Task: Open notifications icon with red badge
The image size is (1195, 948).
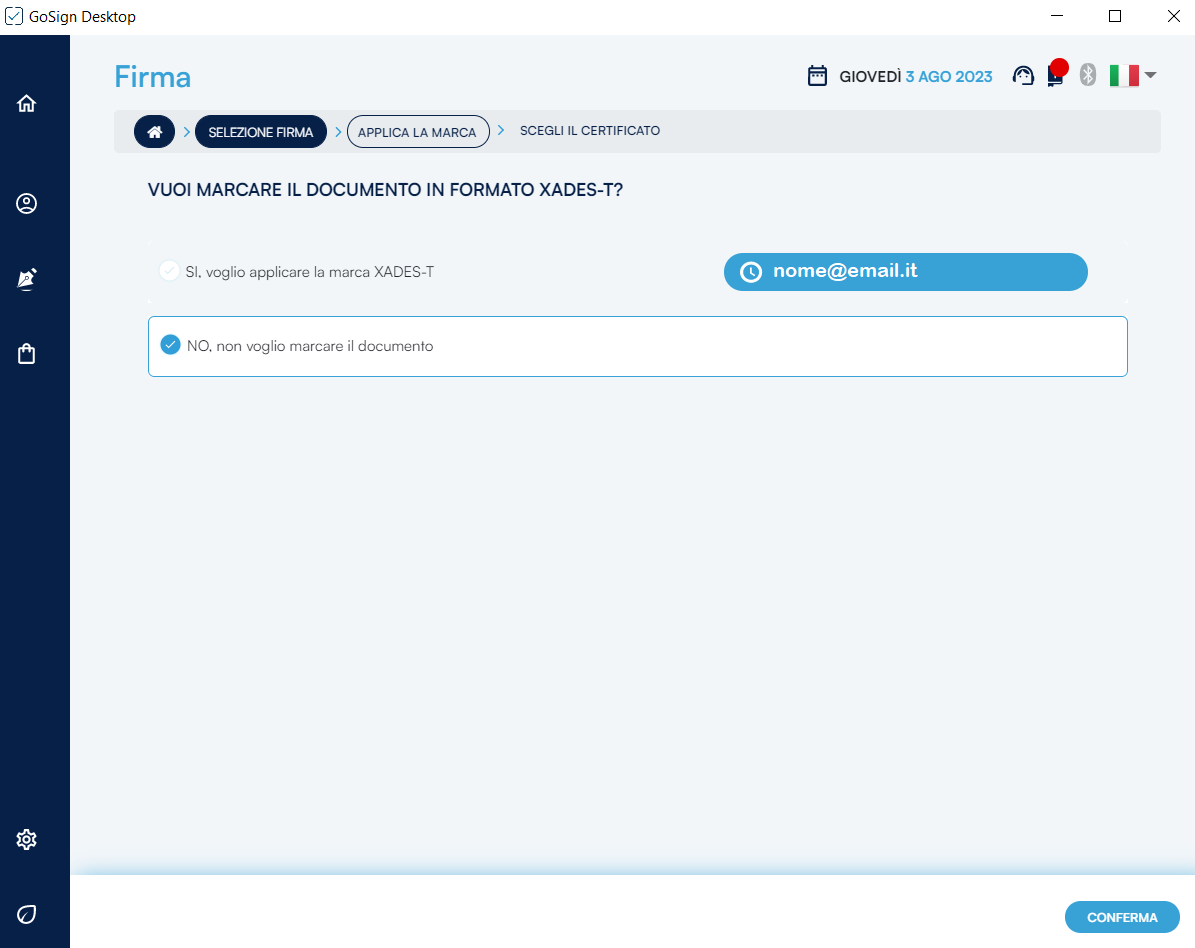Action: [x=1055, y=75]
